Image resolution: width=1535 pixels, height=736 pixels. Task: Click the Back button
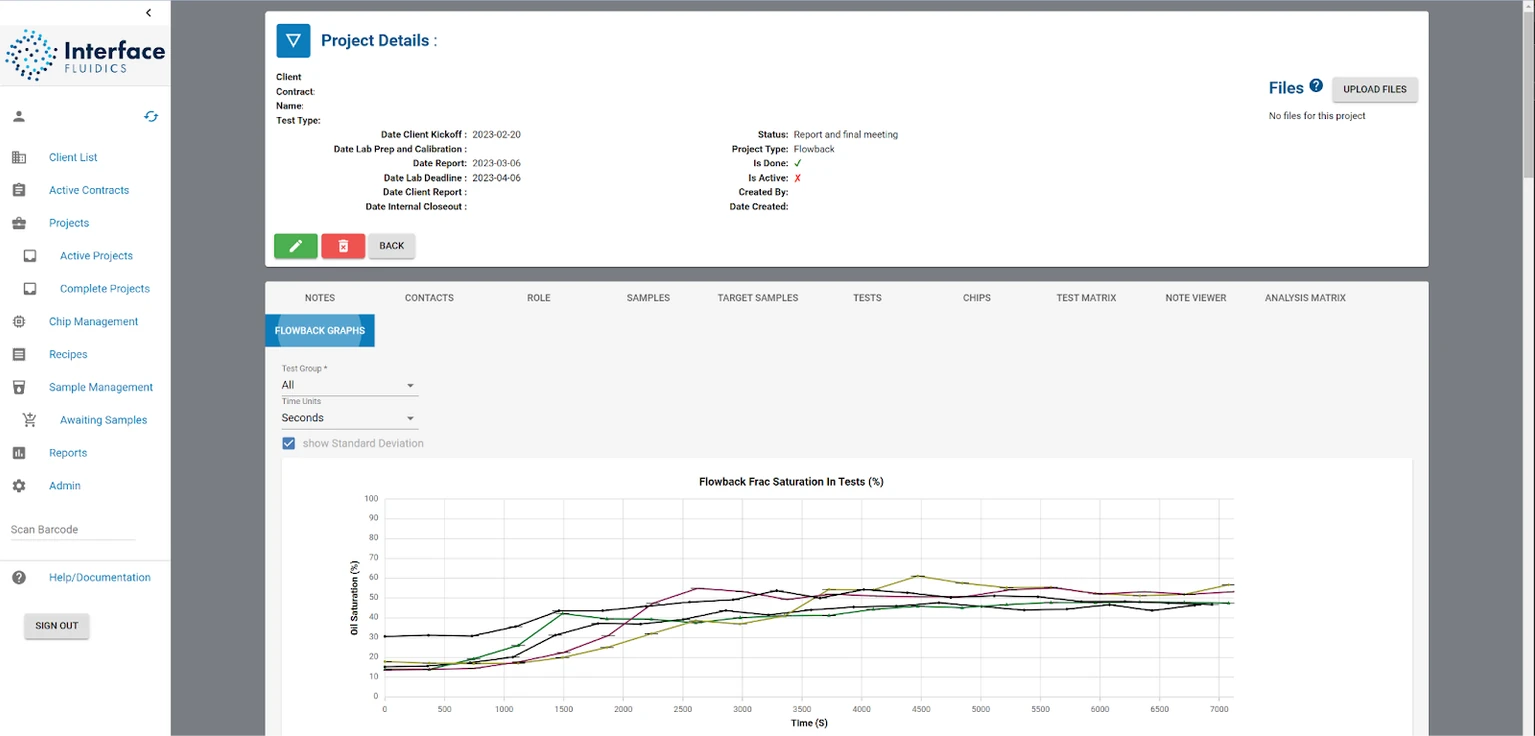[x=391, y=246]
